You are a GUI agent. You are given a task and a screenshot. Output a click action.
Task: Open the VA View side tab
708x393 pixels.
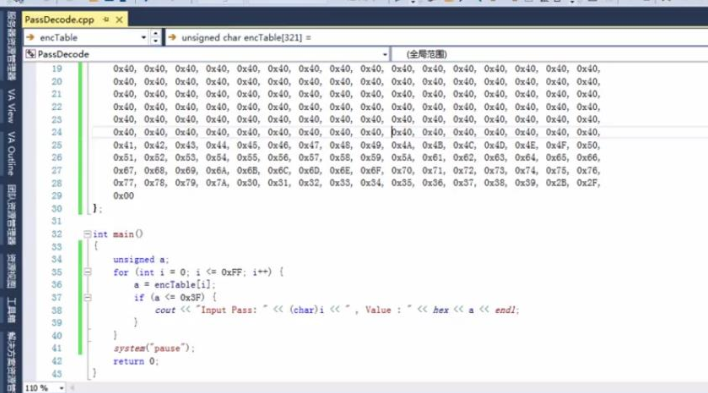tap(12, 106)
